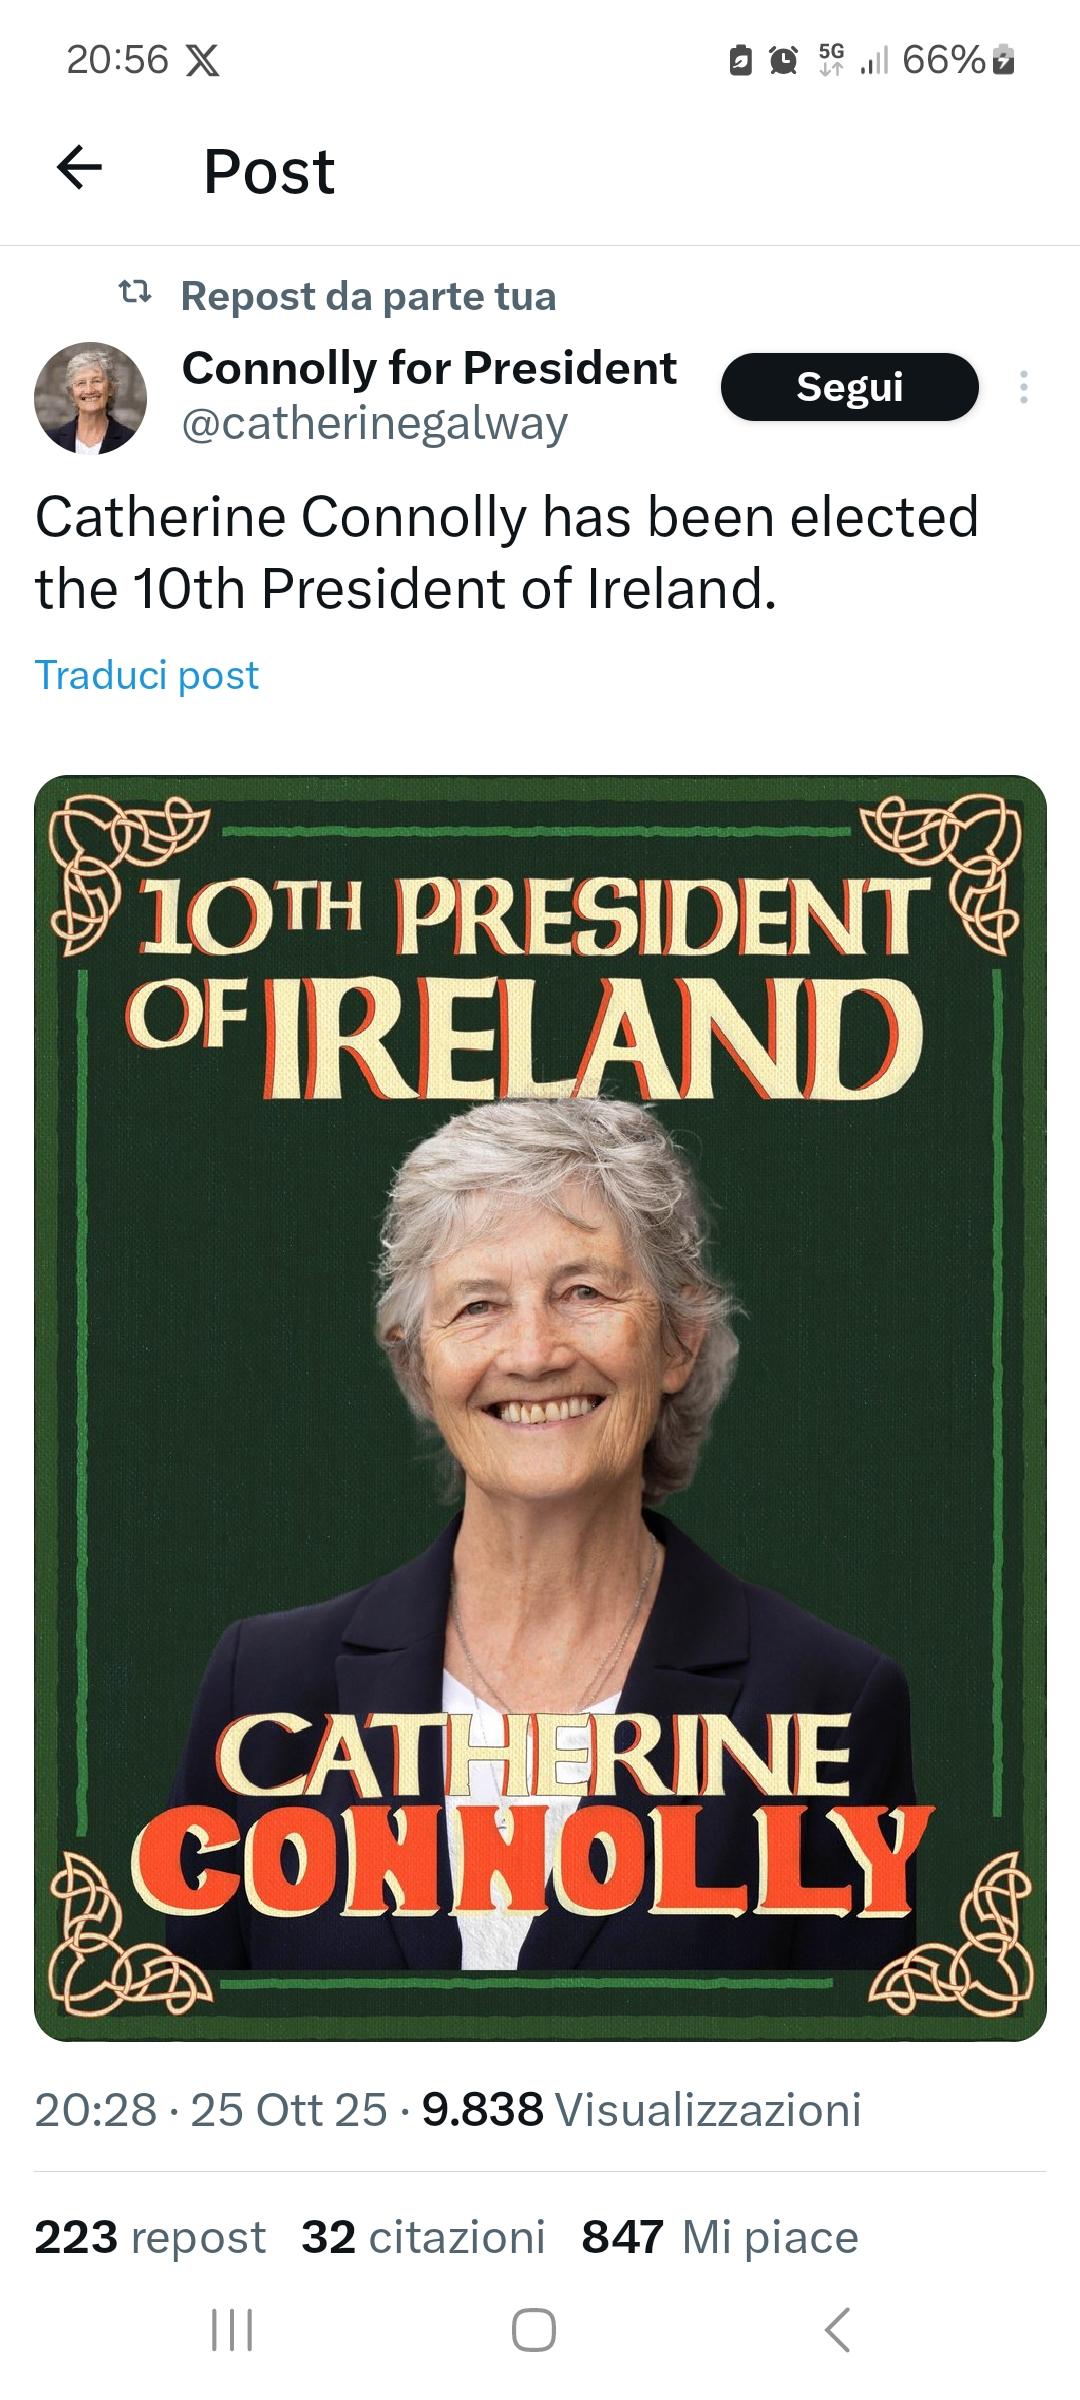Tap the Traduci post link

coord(147,676)
